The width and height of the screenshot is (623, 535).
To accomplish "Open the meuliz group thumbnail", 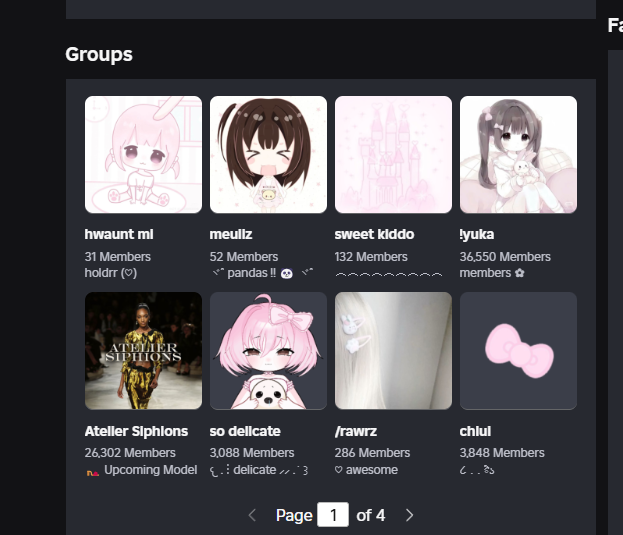I will pos(268,155).
